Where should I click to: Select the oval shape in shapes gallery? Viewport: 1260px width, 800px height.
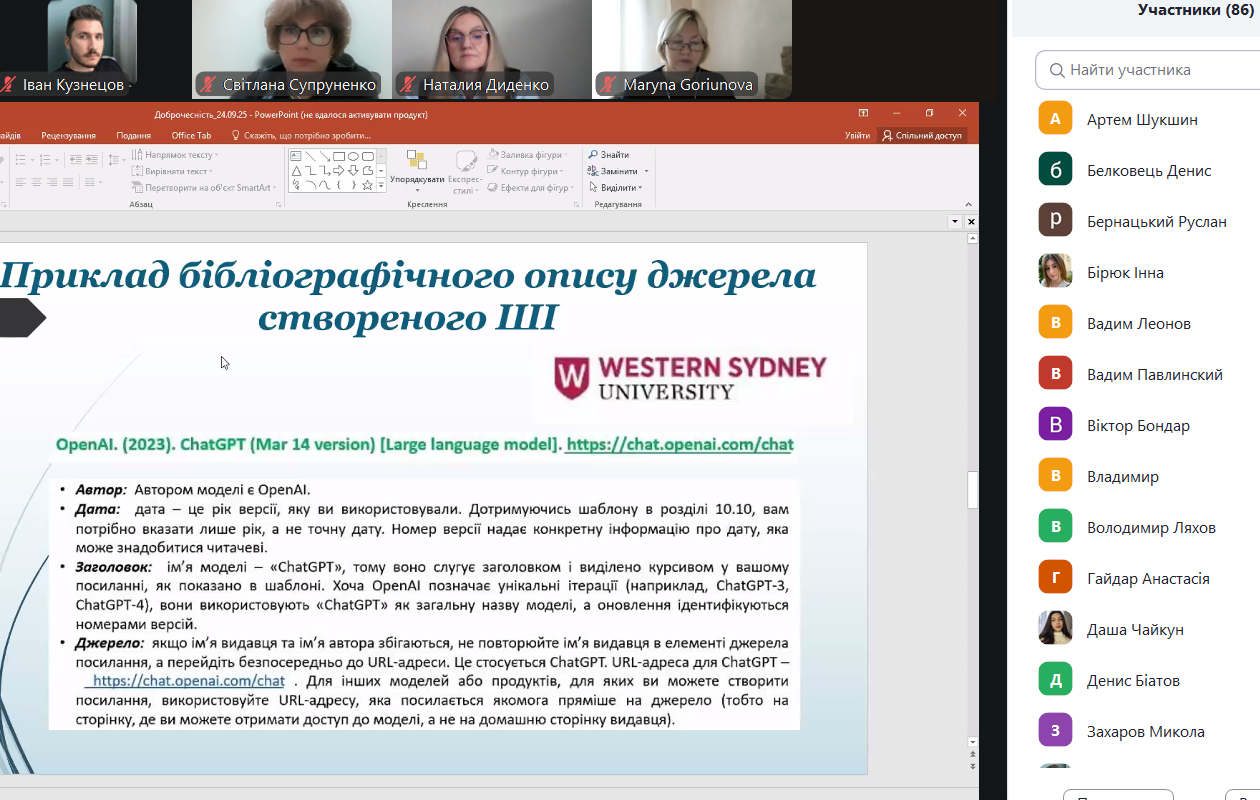click(x=353, y=156)
